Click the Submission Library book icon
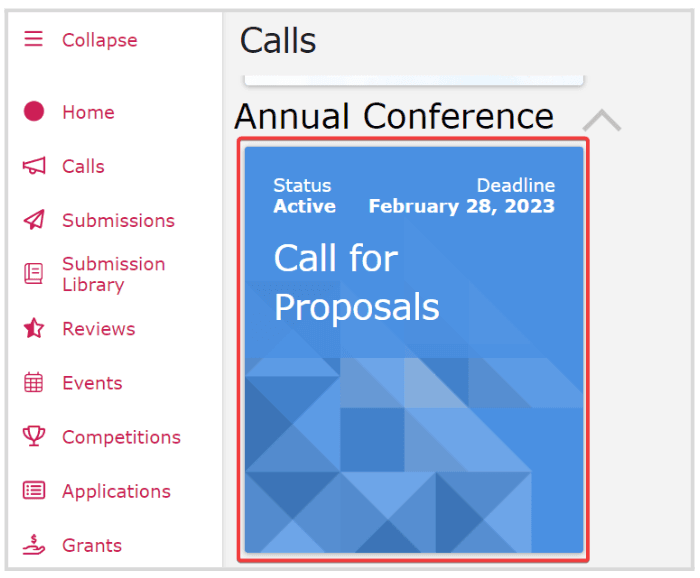 pos(33,274)
